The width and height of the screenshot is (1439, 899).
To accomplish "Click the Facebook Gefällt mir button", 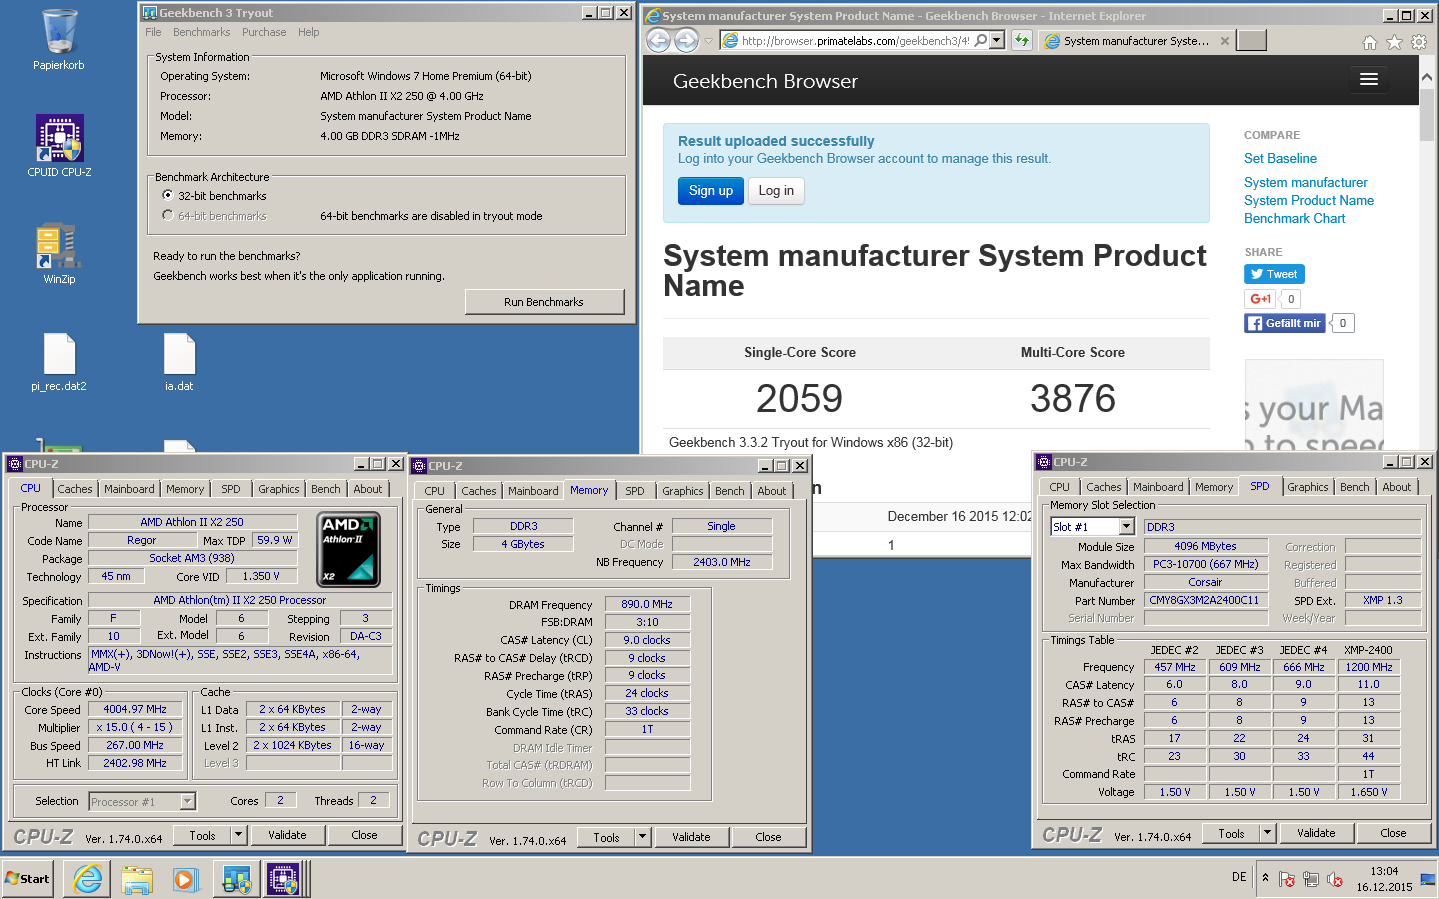I will (1284, 323).
